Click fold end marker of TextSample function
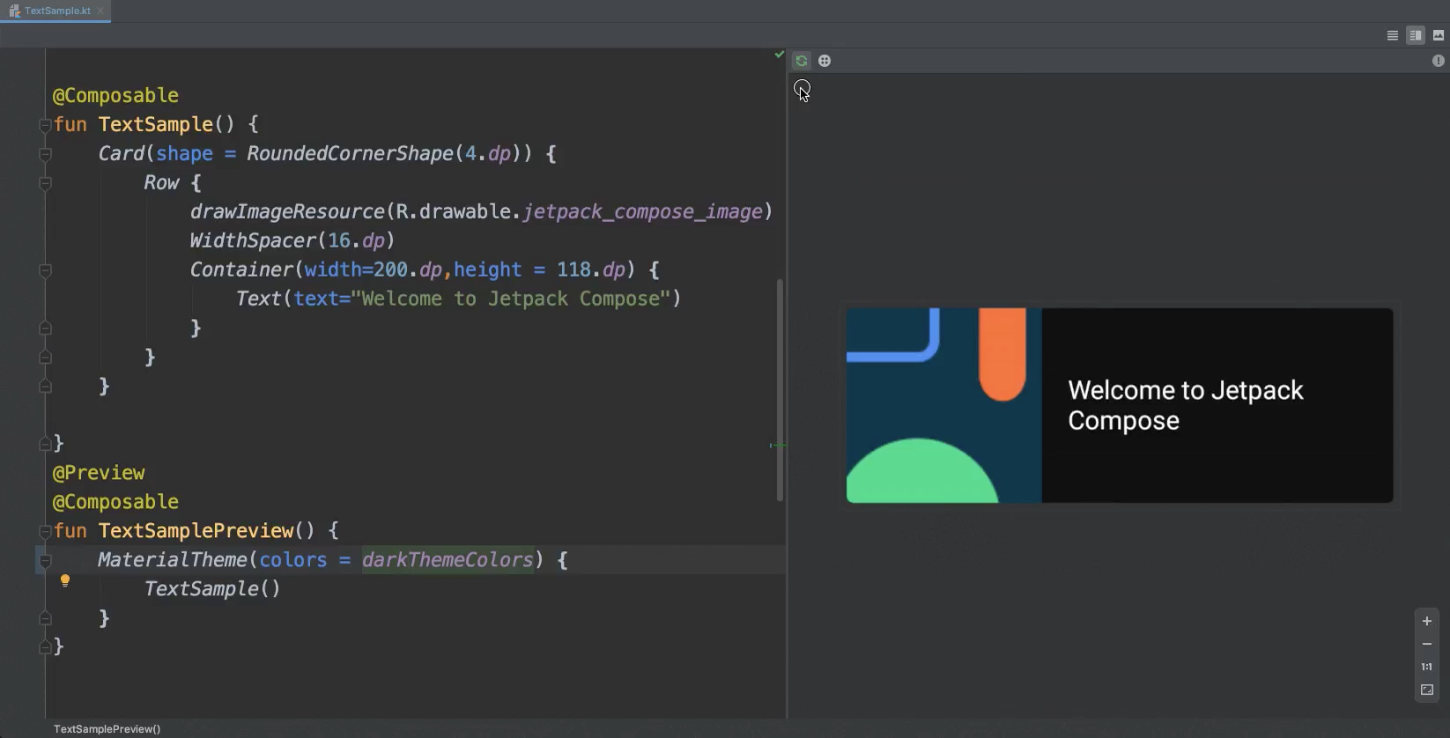Viewport: 1450px width, 738px height. 45,443
